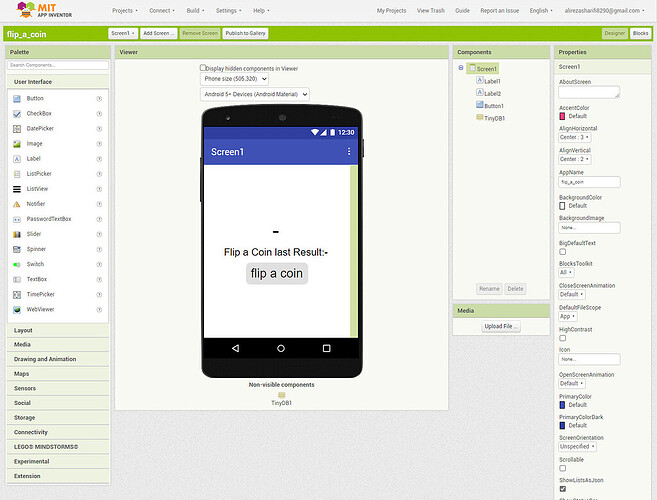
Task: Select the TextBox palette icon
Action: pos(17,280)
